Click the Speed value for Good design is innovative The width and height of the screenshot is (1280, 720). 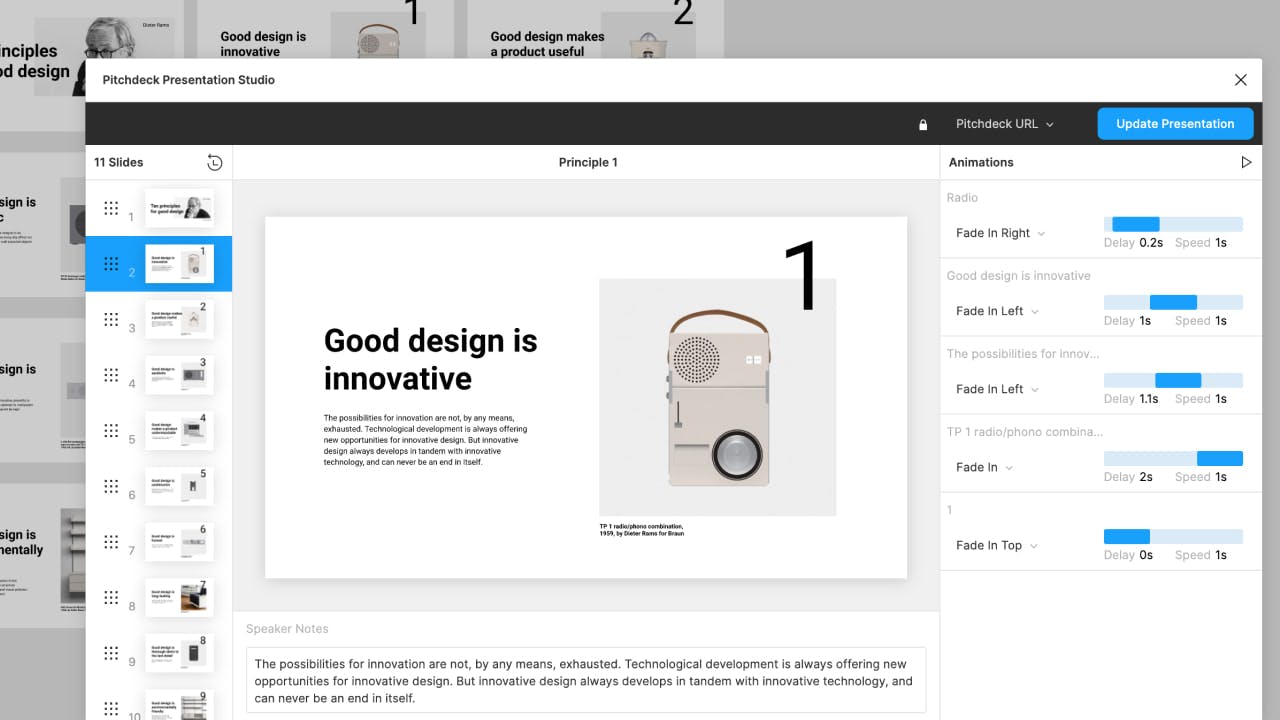coord(1220,321)
